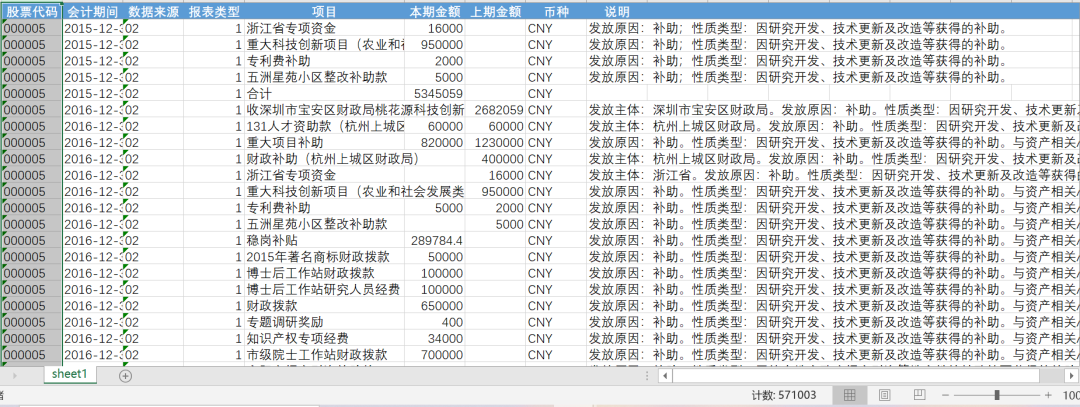1080x407 pixels.
Task: Select cell 稳岗补贴
Action: coord(324,240)
